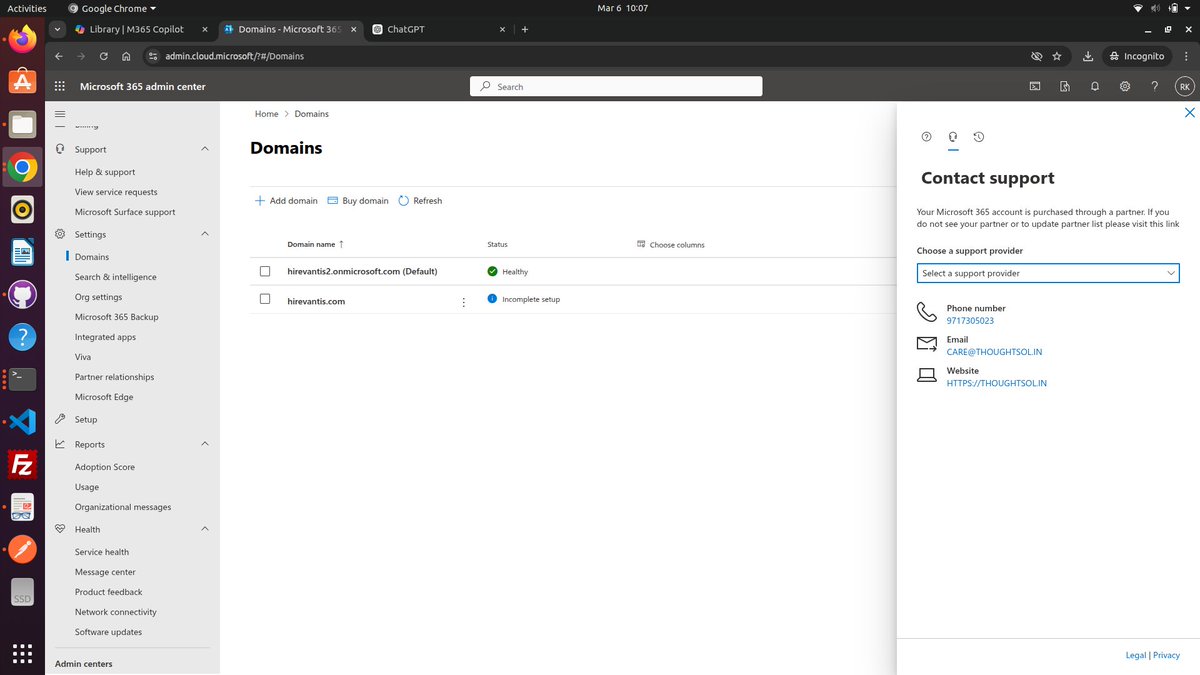Open Chrome tab search dropdown arrow

click(57, 29)
